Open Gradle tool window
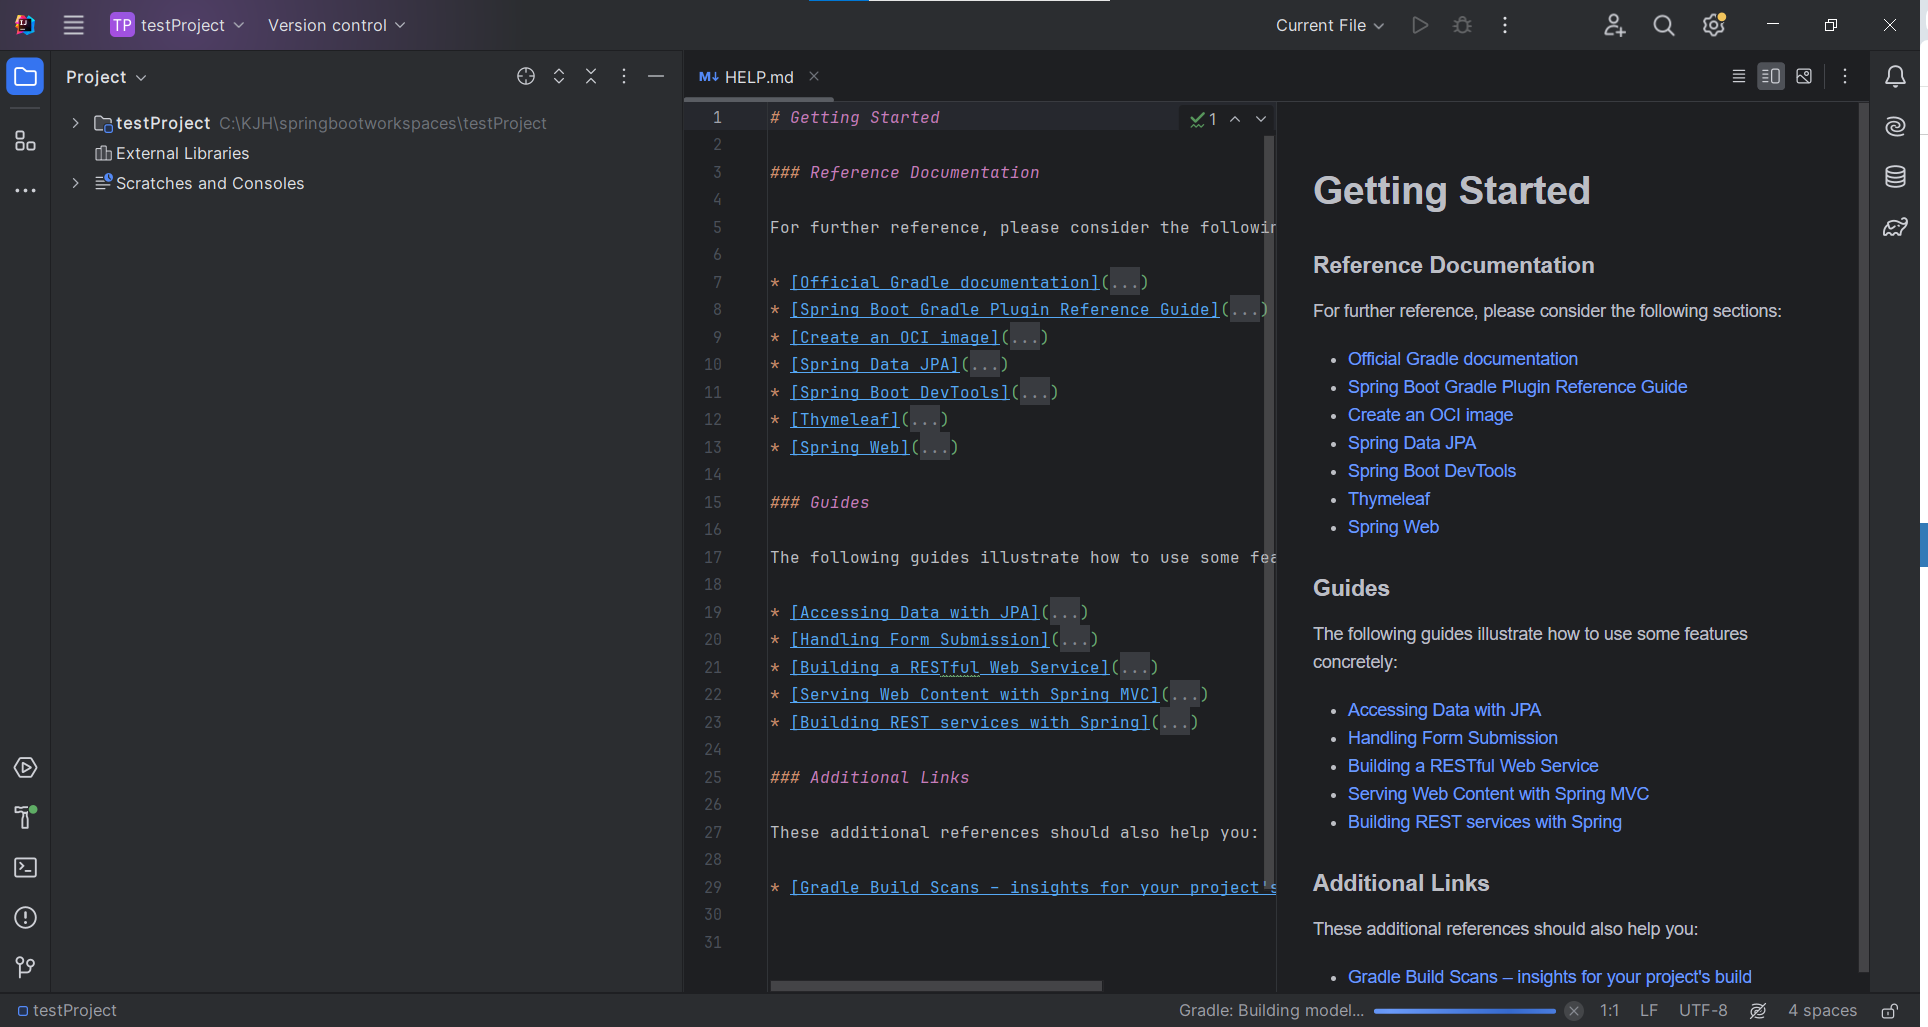This screenshot has width=1928, height=1027. click(x=1895, y=227)
